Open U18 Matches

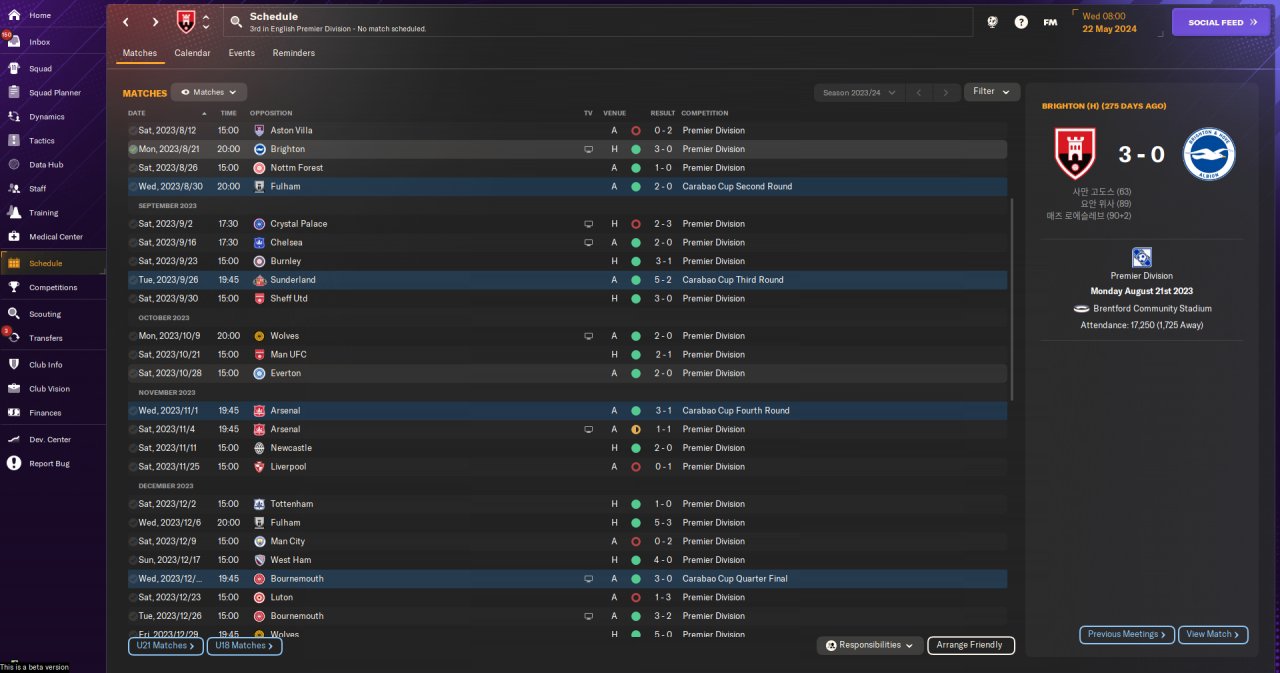(x=244, y=646)
